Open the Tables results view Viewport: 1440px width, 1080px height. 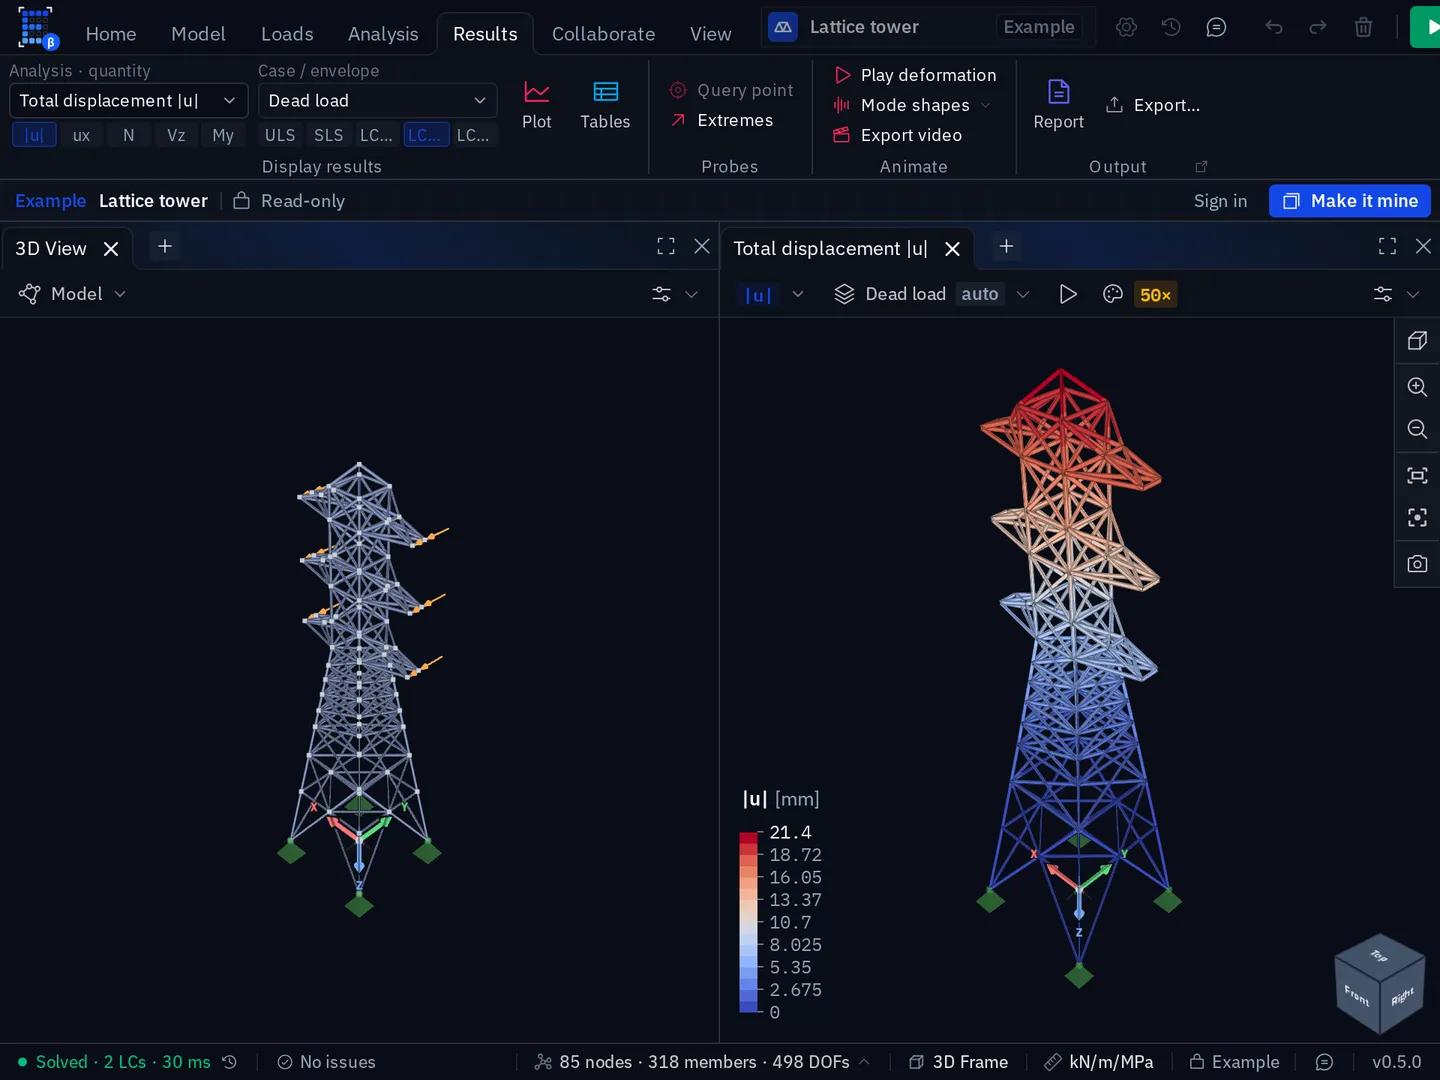coord(605,105)
